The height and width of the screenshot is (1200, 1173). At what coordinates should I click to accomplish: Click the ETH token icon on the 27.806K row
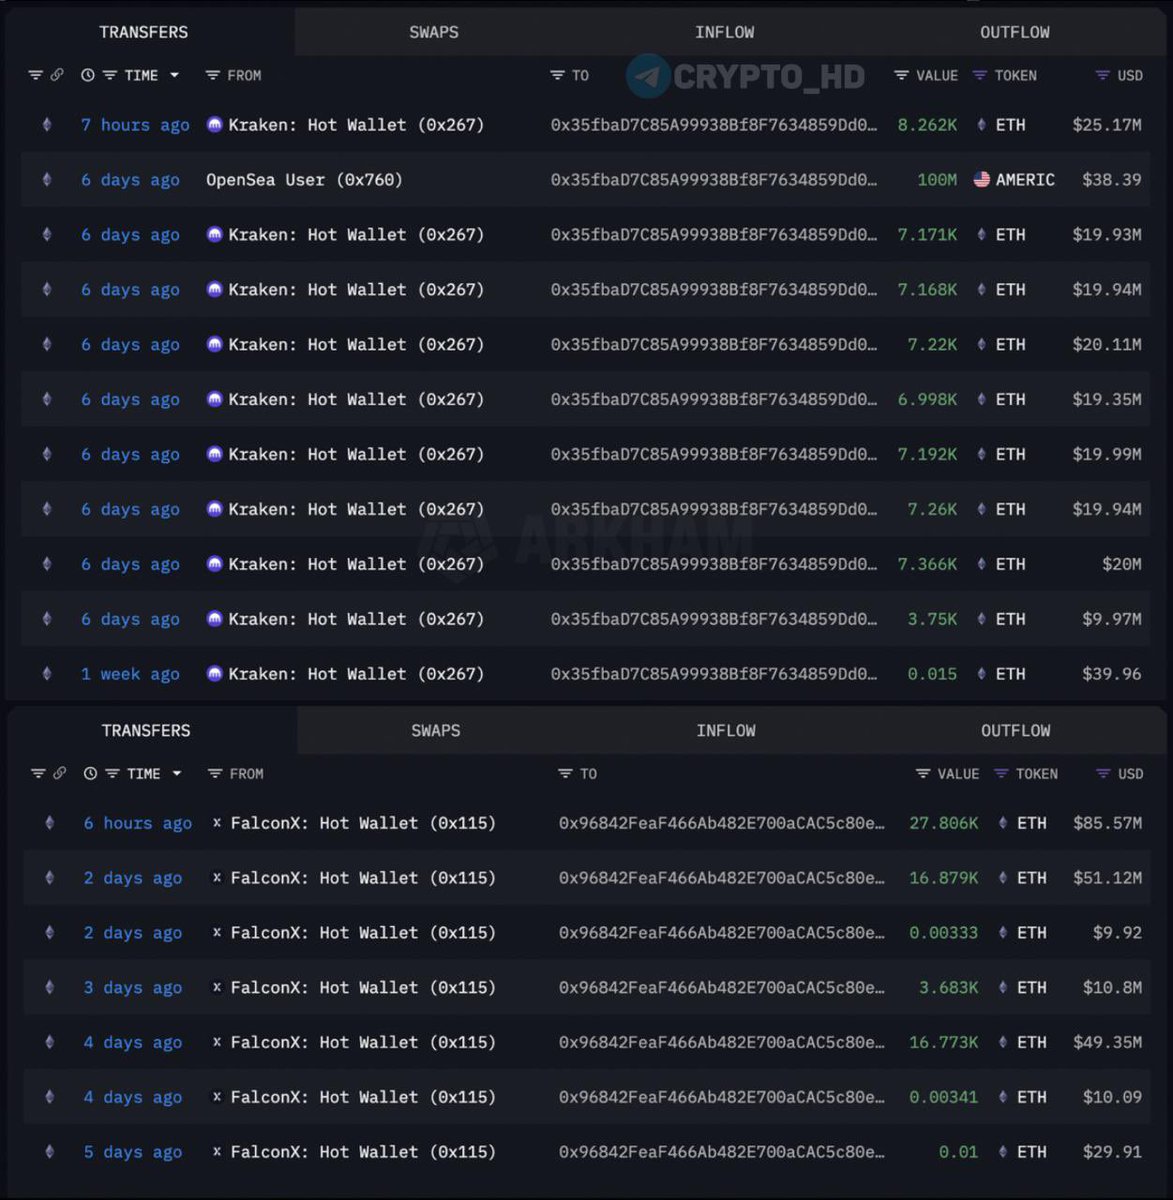[1003, 823]
